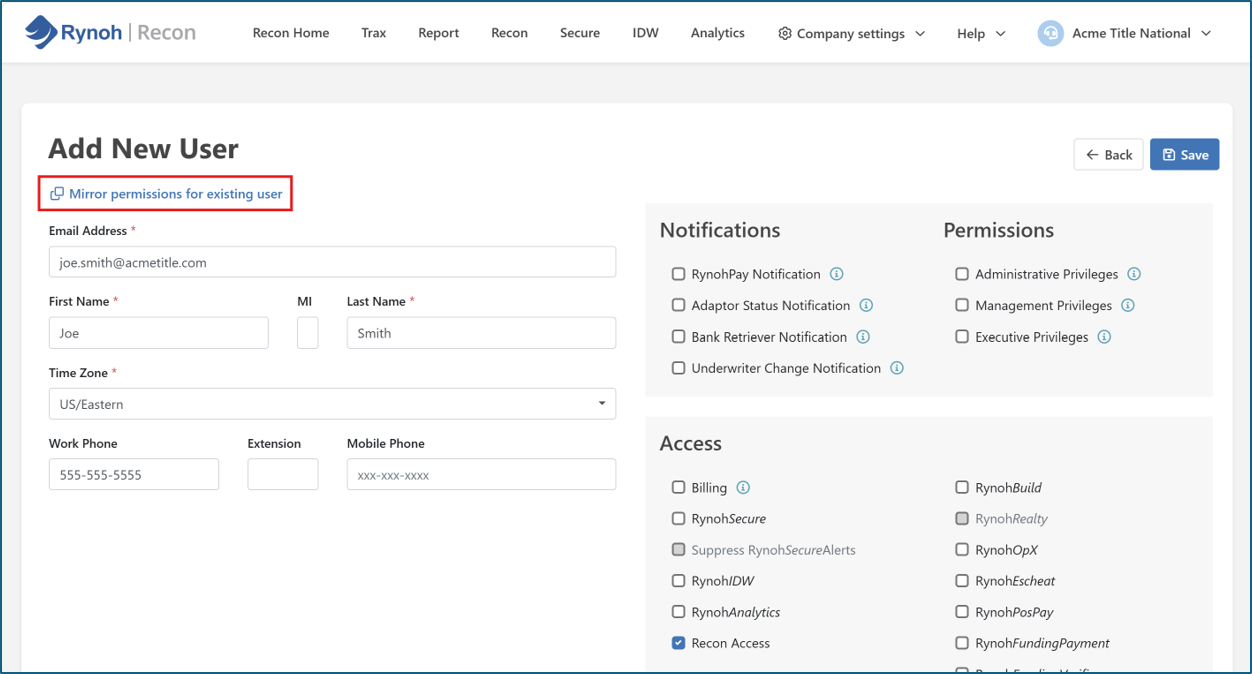Enable RynohFundingPayment checkbox

pyautogui.click(x=962, y=643)
